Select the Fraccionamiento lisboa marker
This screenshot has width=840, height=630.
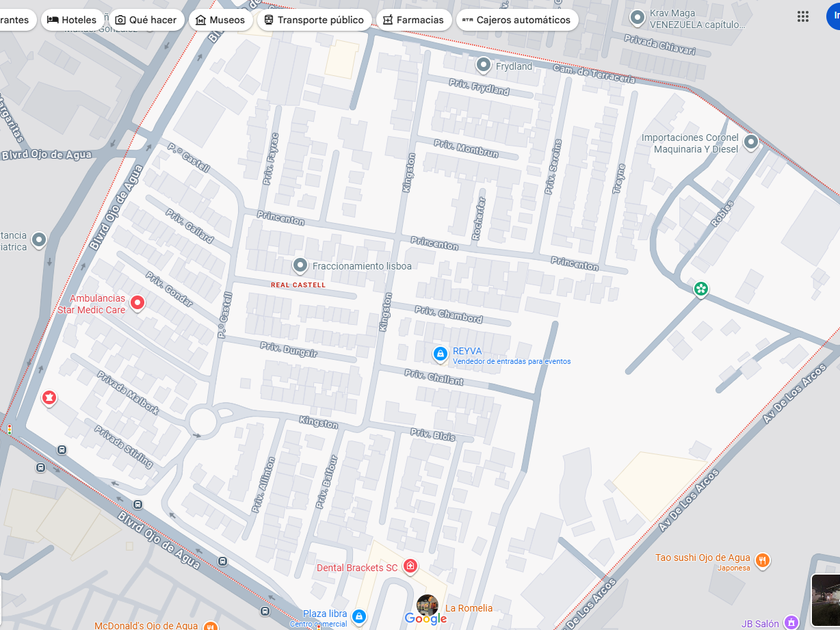[x=299, y=265]
